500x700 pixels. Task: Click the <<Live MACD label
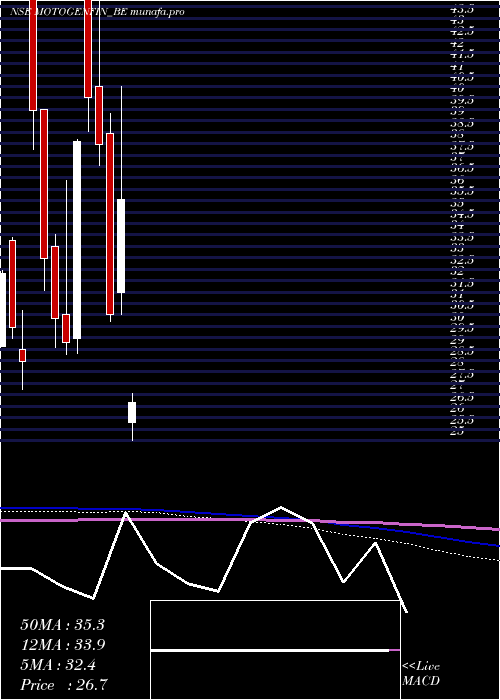tap(421, 674)
